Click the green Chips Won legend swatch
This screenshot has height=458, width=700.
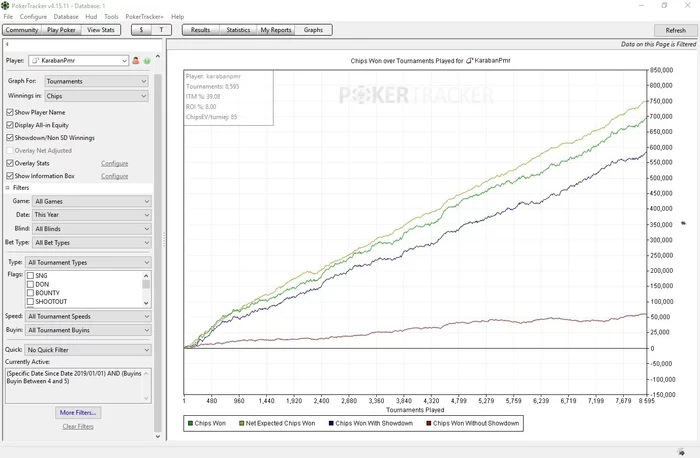click(x=190, y=423)
